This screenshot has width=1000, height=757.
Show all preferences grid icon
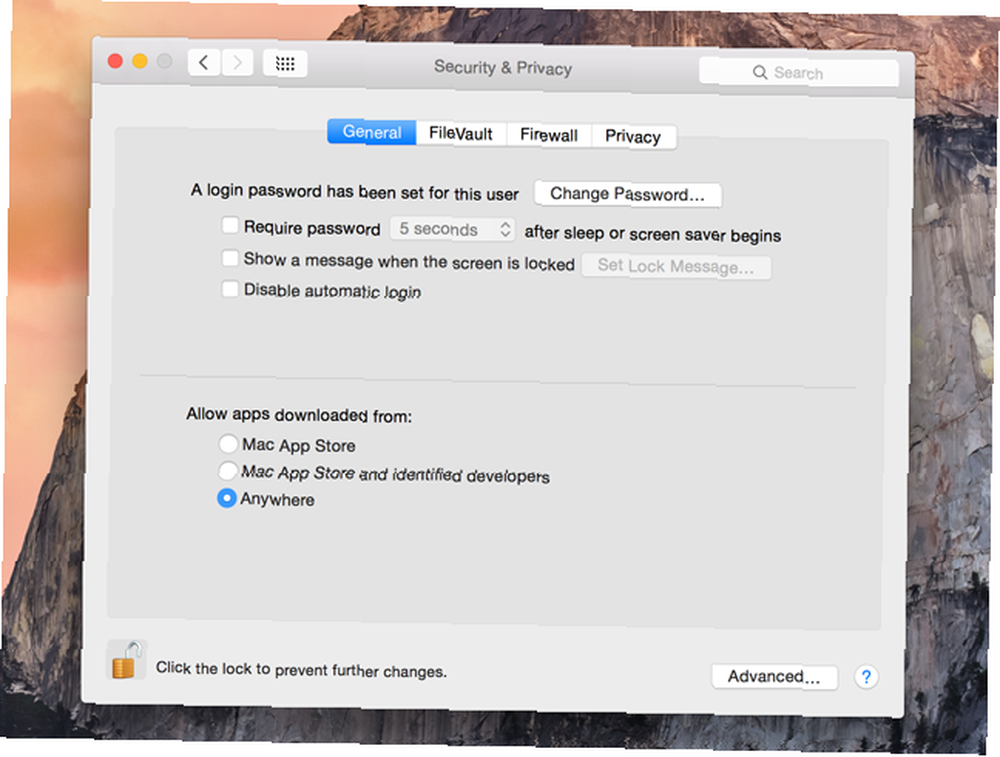click(285, 63)
